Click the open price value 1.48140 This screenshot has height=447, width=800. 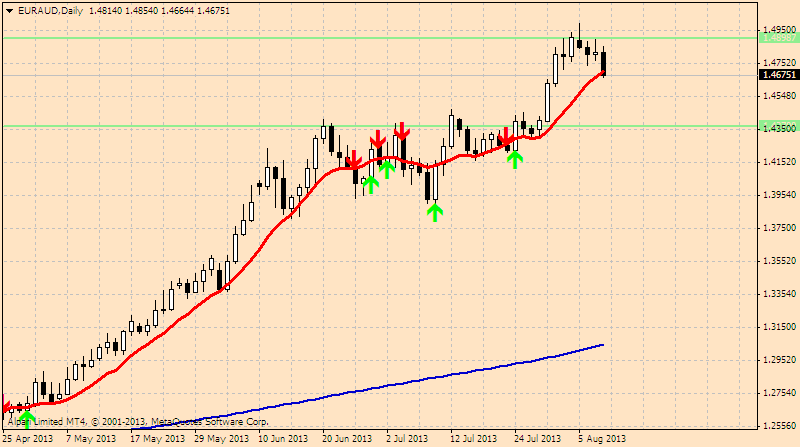(x=106, y=11)
